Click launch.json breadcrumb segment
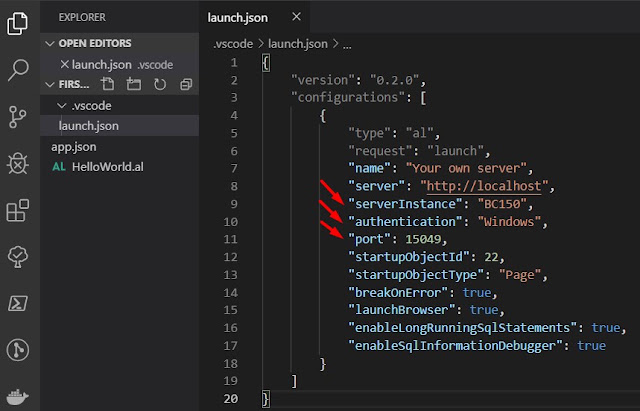Image resolution: width=640 pixels, height=411 pixels. [x=298, y=44]
